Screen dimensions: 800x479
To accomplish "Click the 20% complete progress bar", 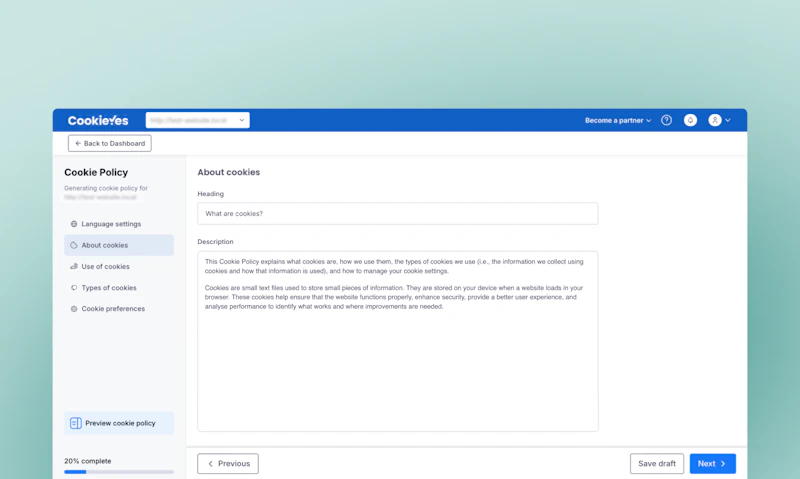I will tap(119, 472).
